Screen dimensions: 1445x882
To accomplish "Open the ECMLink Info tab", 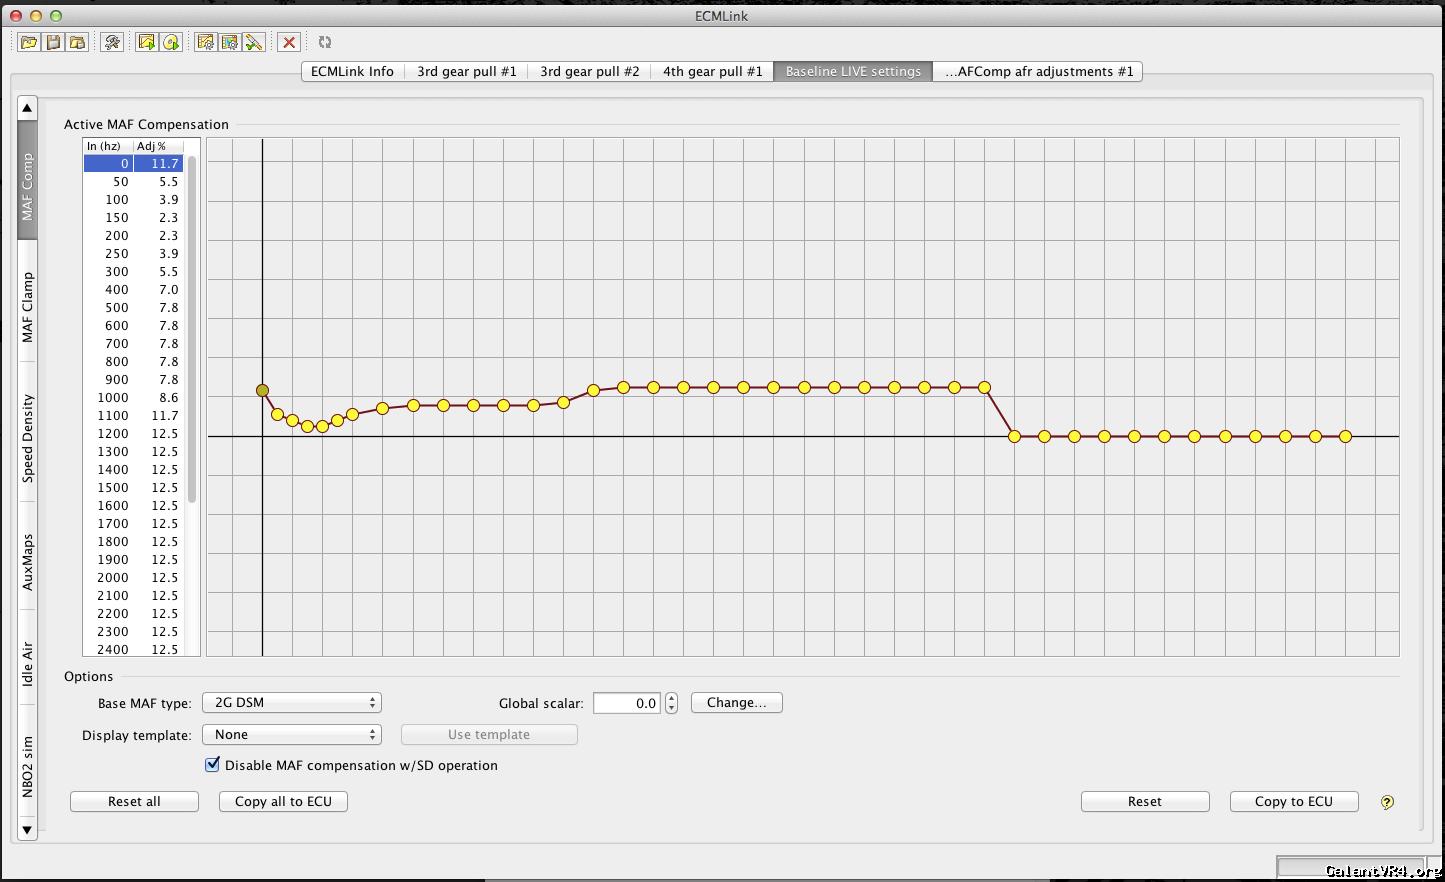I will pyautogui.click(x=352, y=72).
